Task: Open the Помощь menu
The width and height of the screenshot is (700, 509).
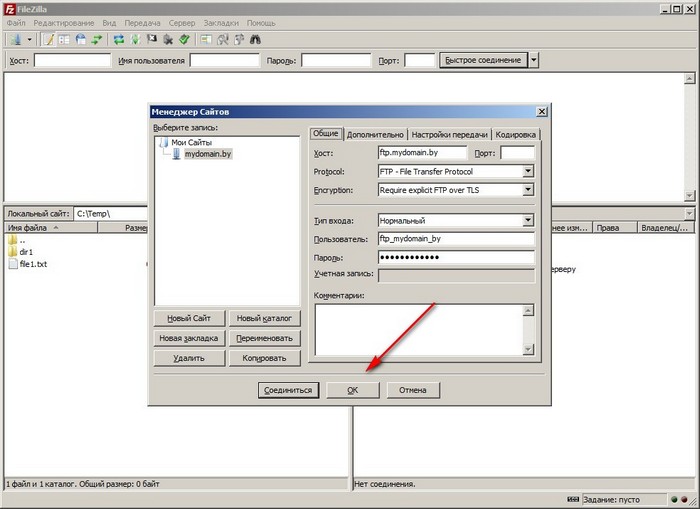Action: point(261,23)
